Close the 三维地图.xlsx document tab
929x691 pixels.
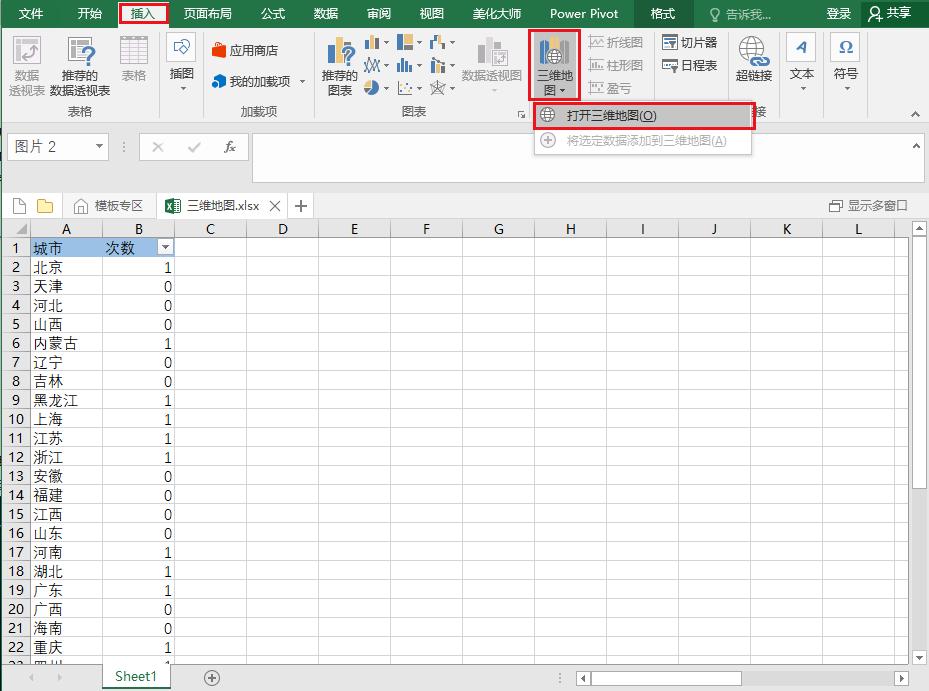275,206
